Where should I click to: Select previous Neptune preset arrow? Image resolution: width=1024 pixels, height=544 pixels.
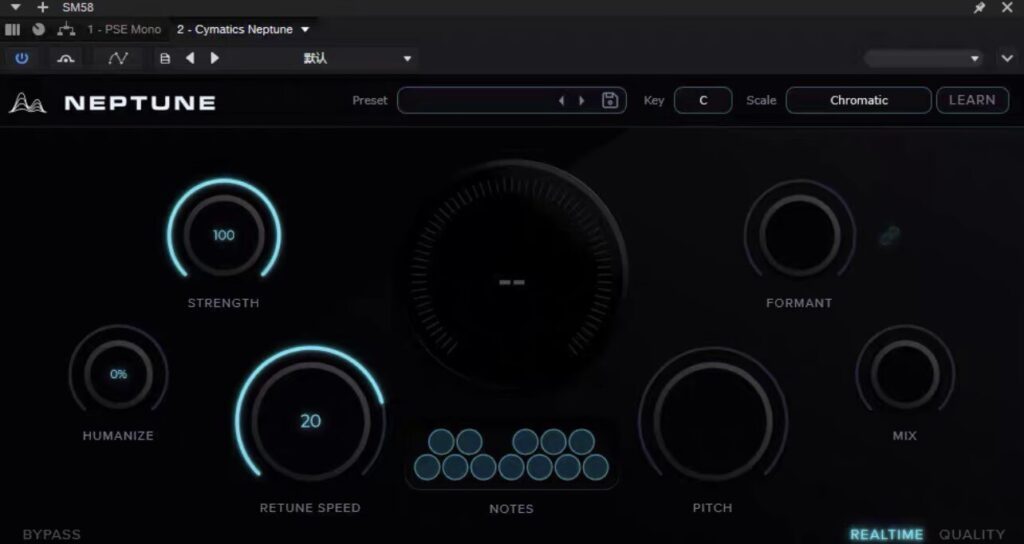561,101
